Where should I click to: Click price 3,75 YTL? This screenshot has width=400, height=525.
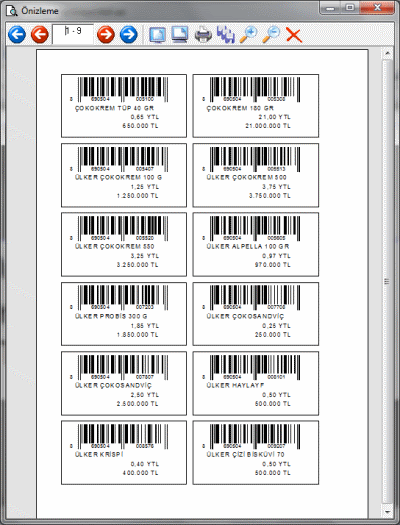tap(276, 187)
